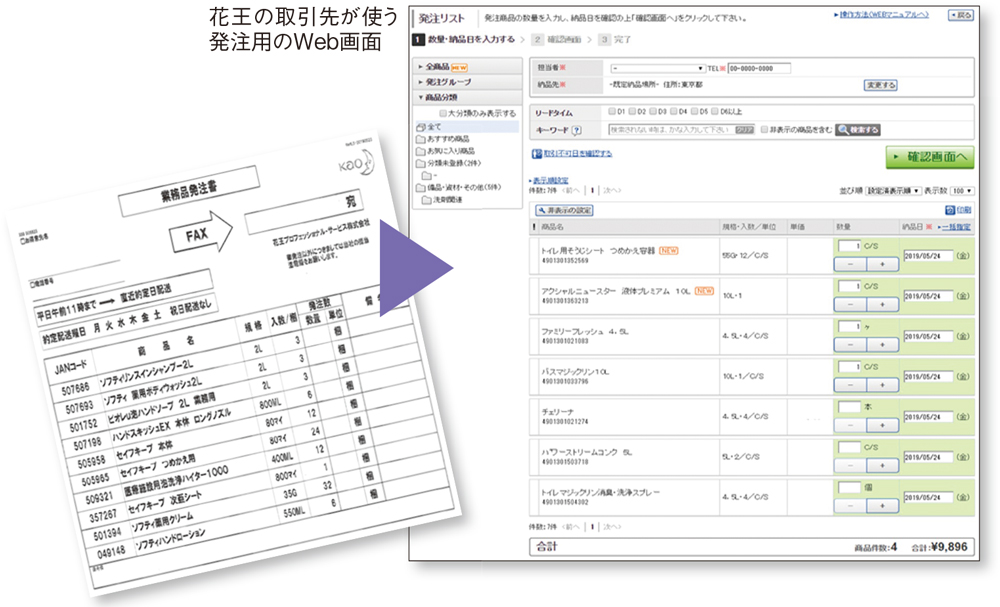The image size is (1000, 607).
Task: Select the 全て category in sidebar
Action: point(433,128)
